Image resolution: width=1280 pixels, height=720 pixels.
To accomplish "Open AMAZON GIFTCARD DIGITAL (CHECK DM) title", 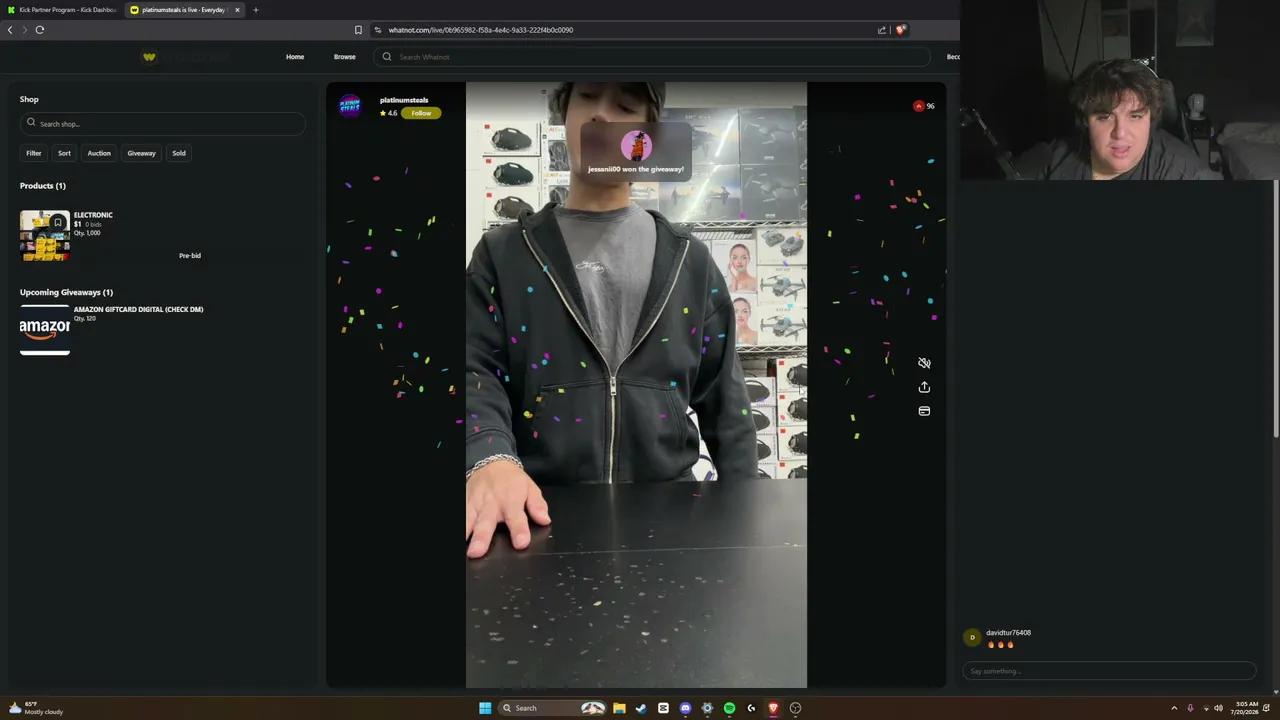I will coord(138,310).
